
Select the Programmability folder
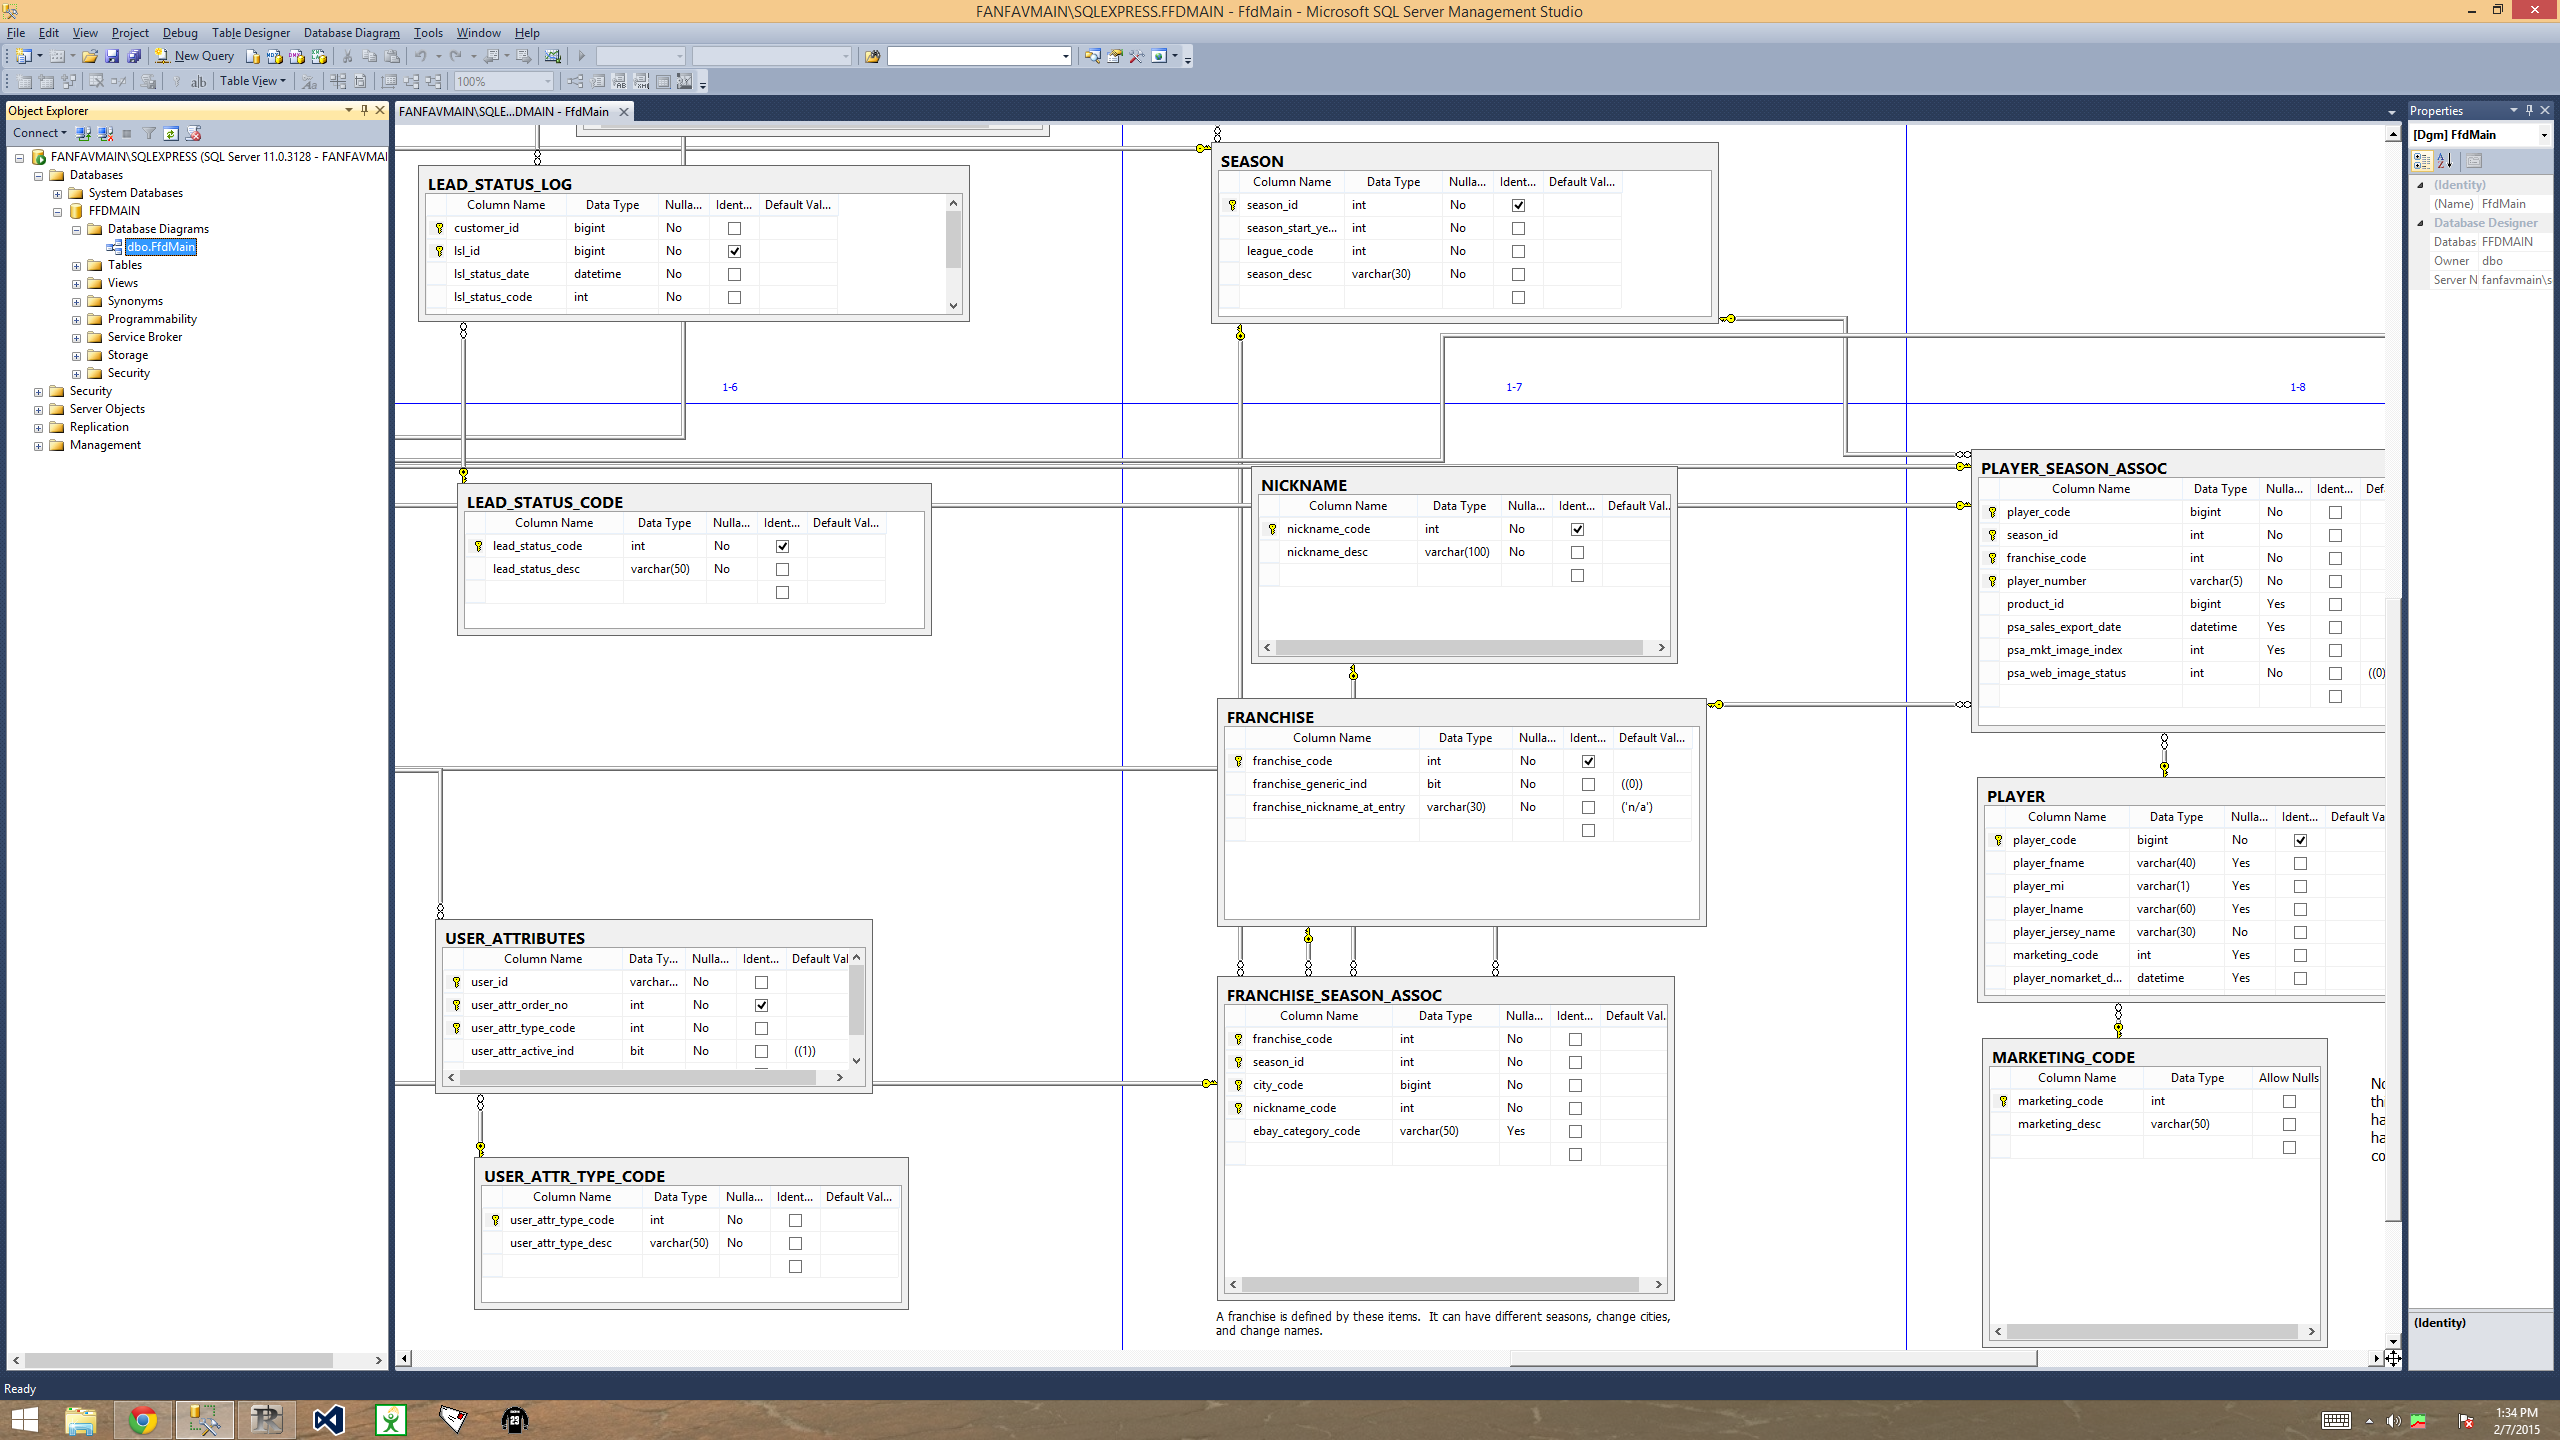(152, 319)
